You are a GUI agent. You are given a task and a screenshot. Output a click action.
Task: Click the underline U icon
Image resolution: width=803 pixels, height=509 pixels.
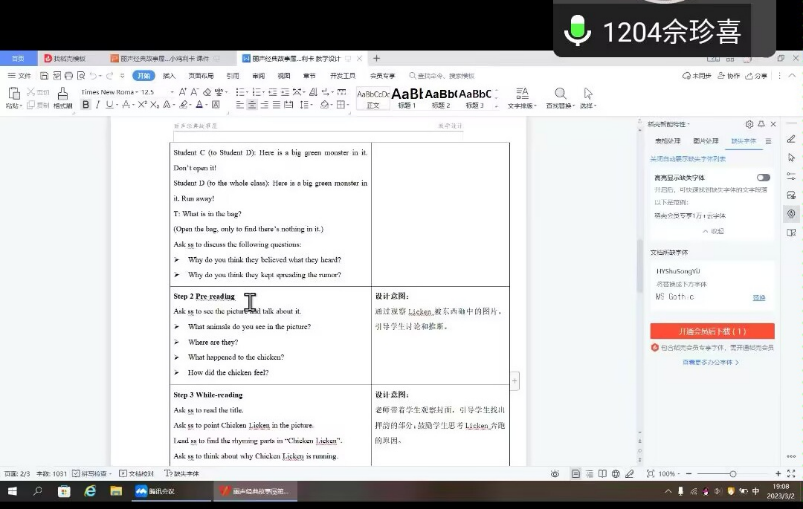tap(111, 105)
